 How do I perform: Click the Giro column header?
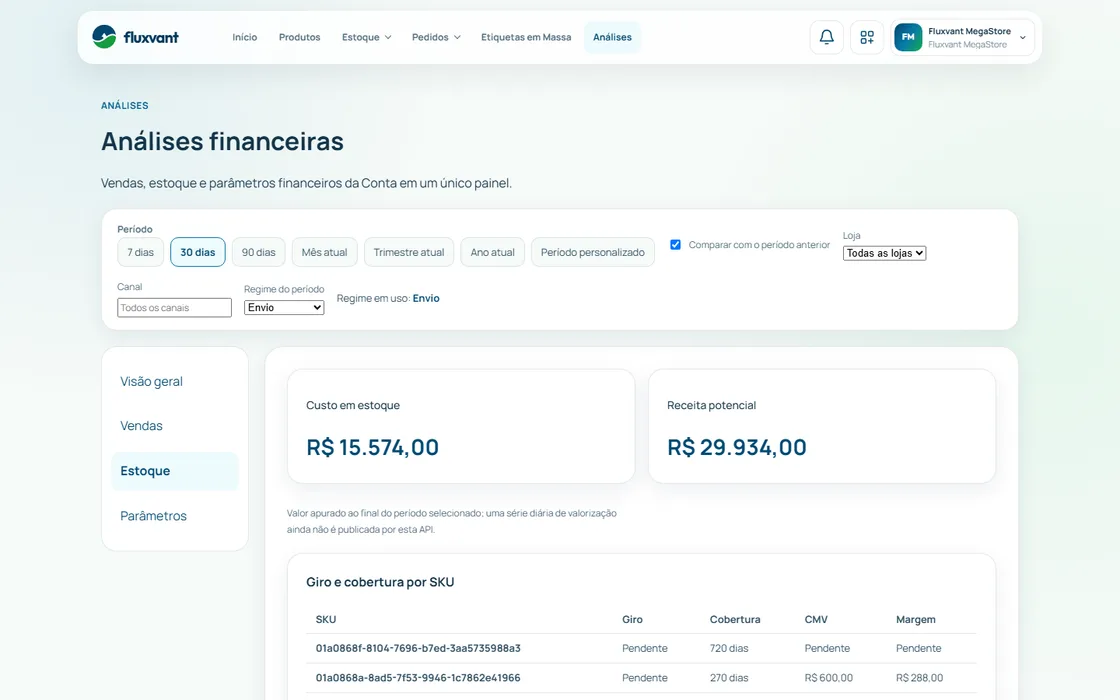[632, 619]
